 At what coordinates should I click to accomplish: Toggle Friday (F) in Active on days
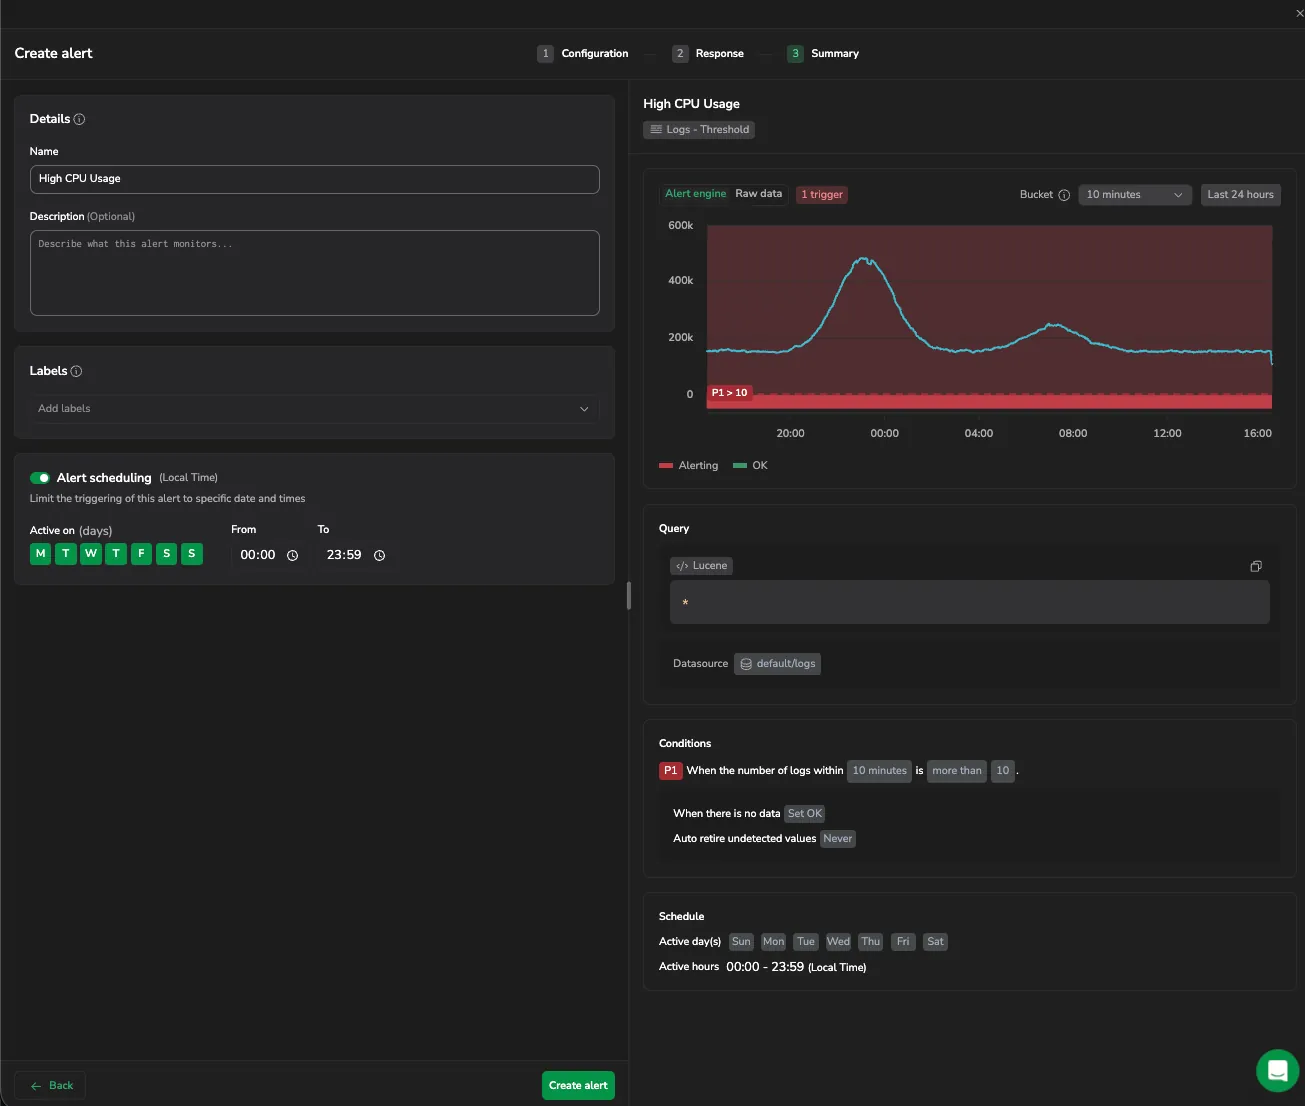(141, 554)
